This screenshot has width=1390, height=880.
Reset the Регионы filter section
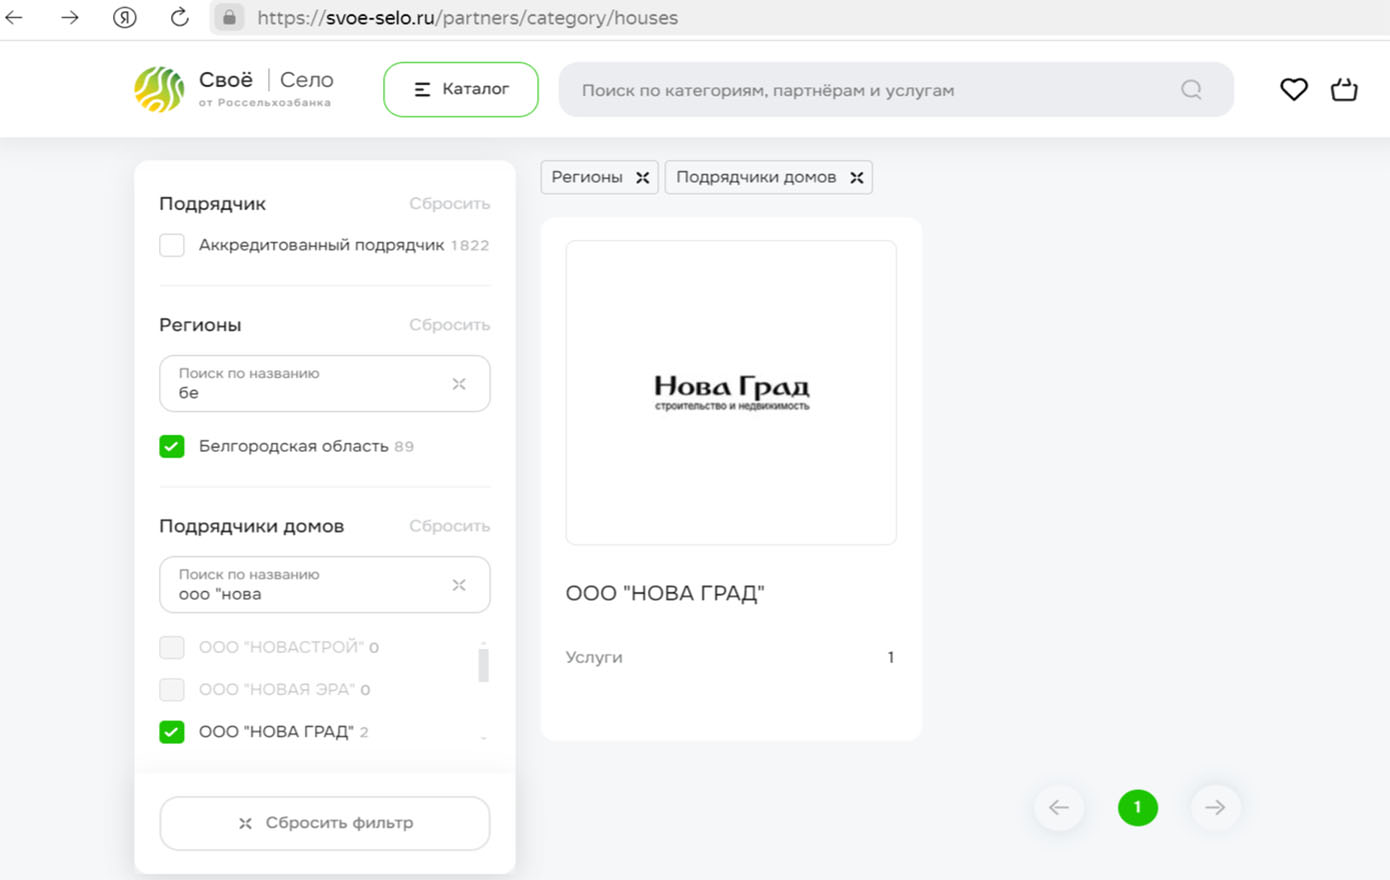click(449, 324)
